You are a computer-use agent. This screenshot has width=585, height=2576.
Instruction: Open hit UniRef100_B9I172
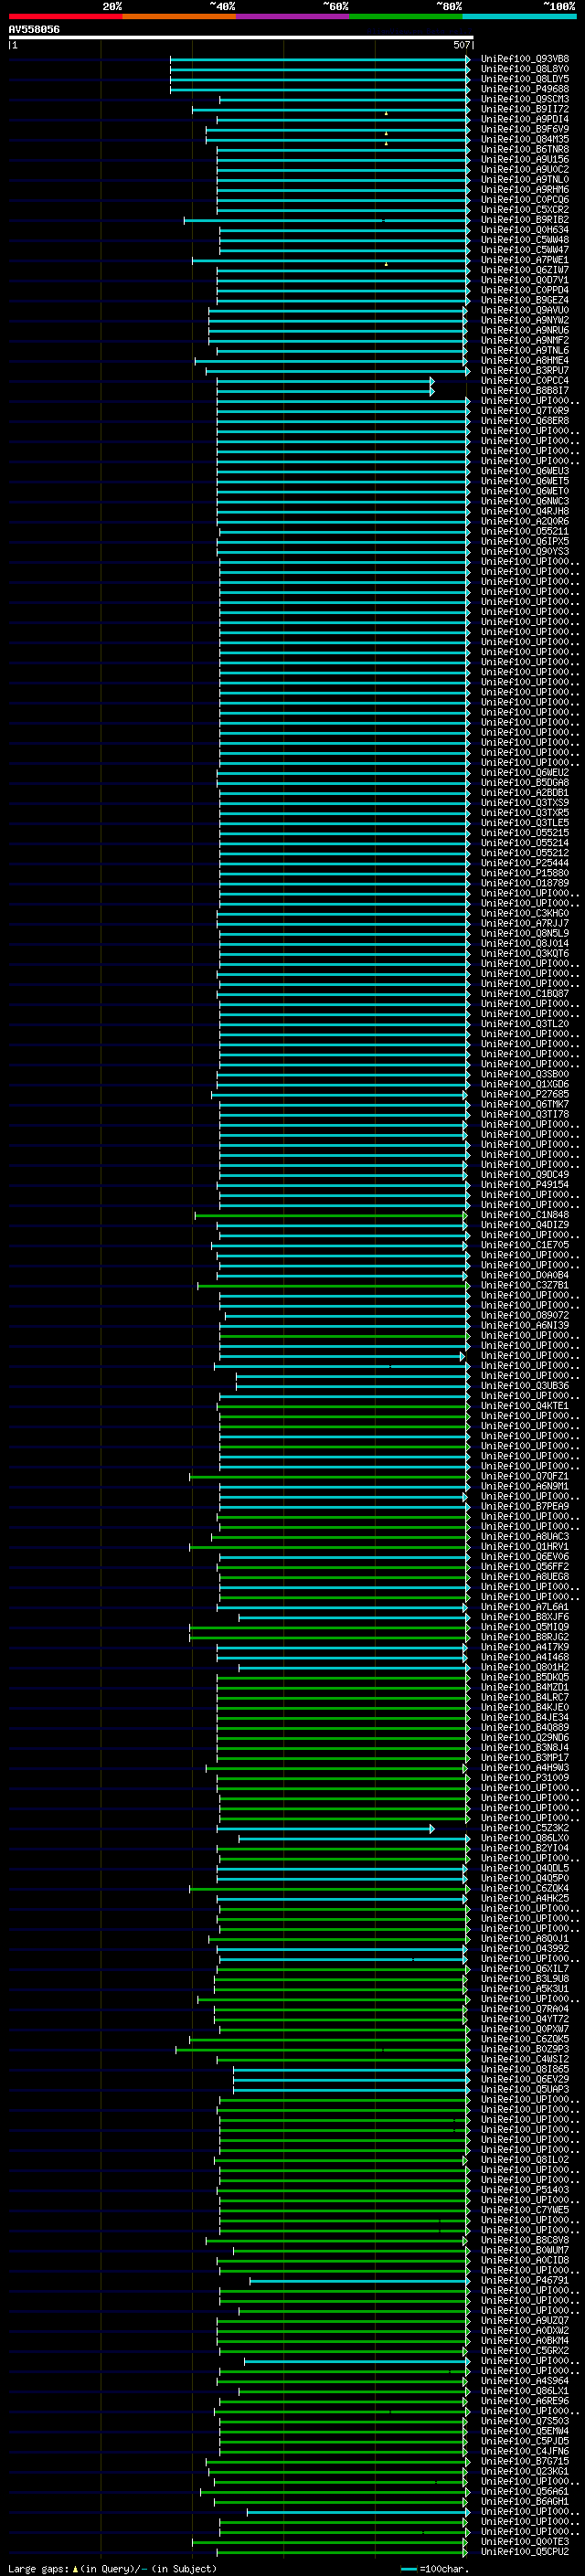click(x=525, y=109)
